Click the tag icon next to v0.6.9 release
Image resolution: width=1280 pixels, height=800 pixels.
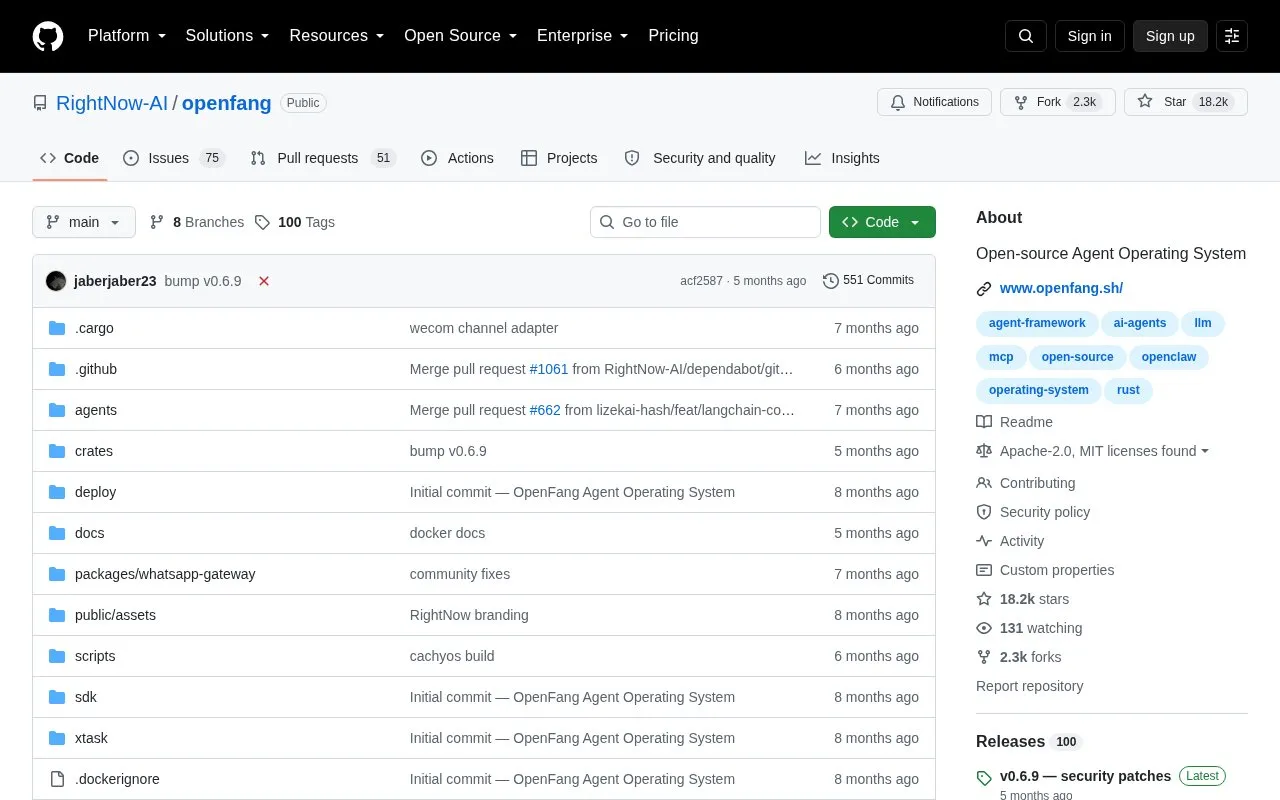point(984,778)
